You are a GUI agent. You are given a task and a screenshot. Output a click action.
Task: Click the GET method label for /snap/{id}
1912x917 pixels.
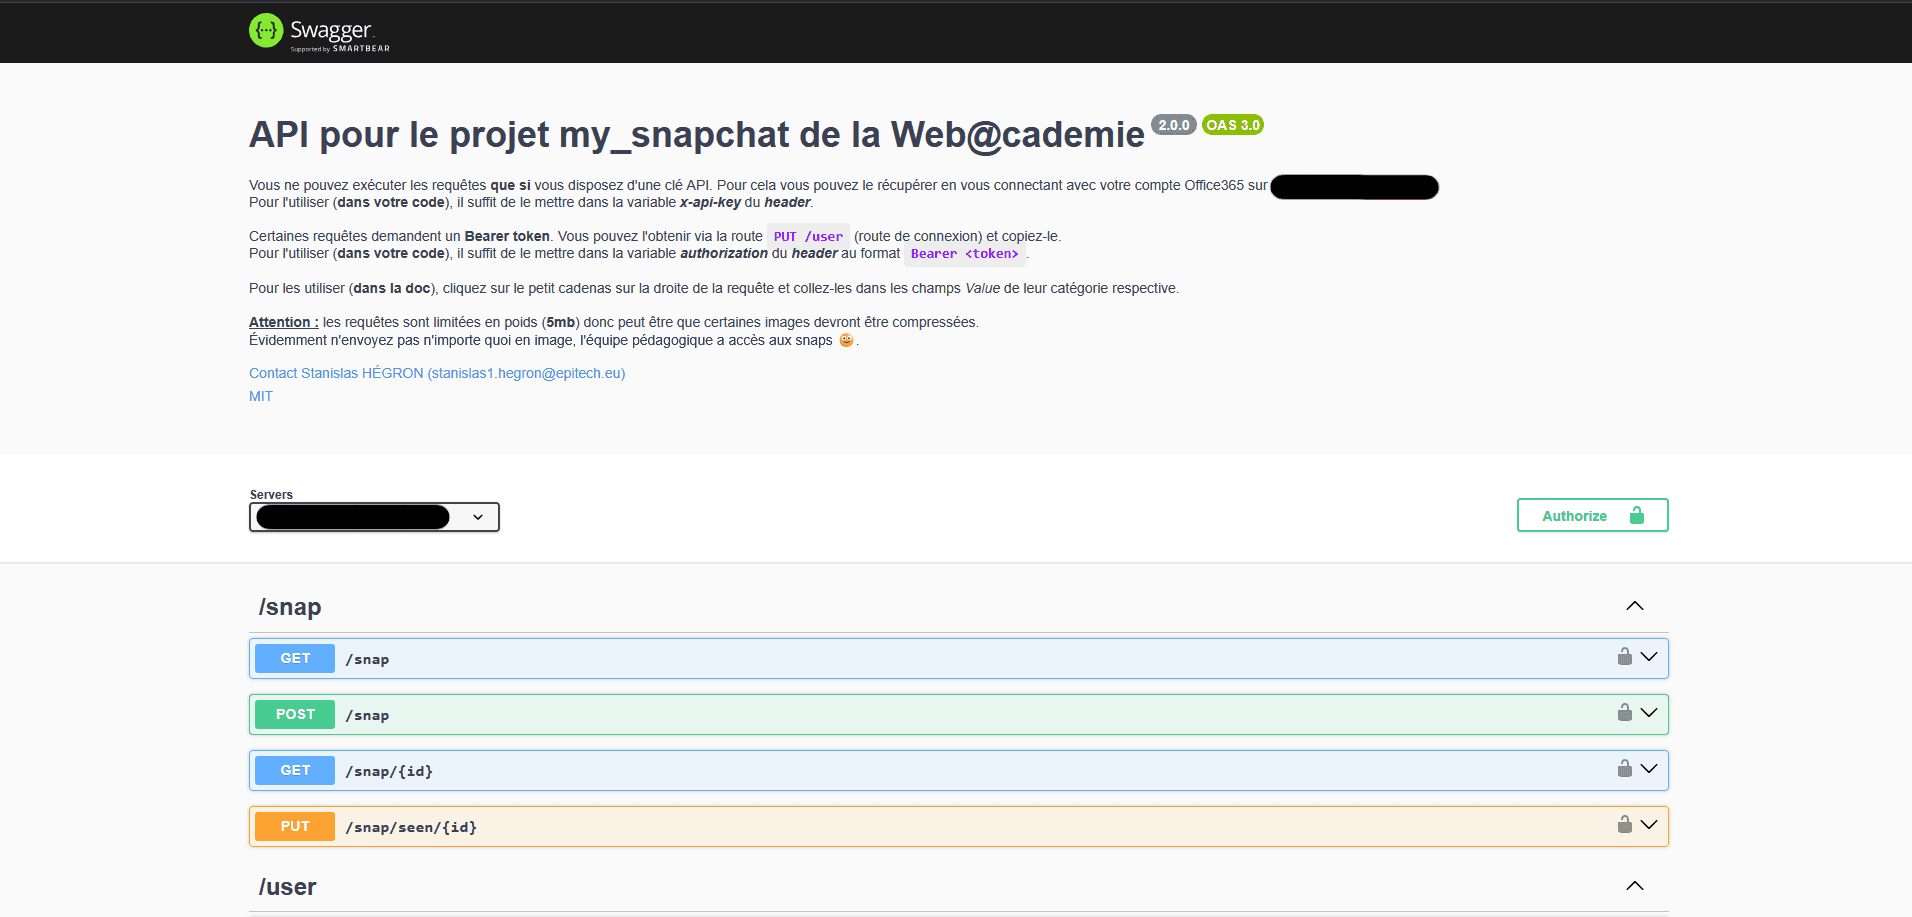[295, 771]
